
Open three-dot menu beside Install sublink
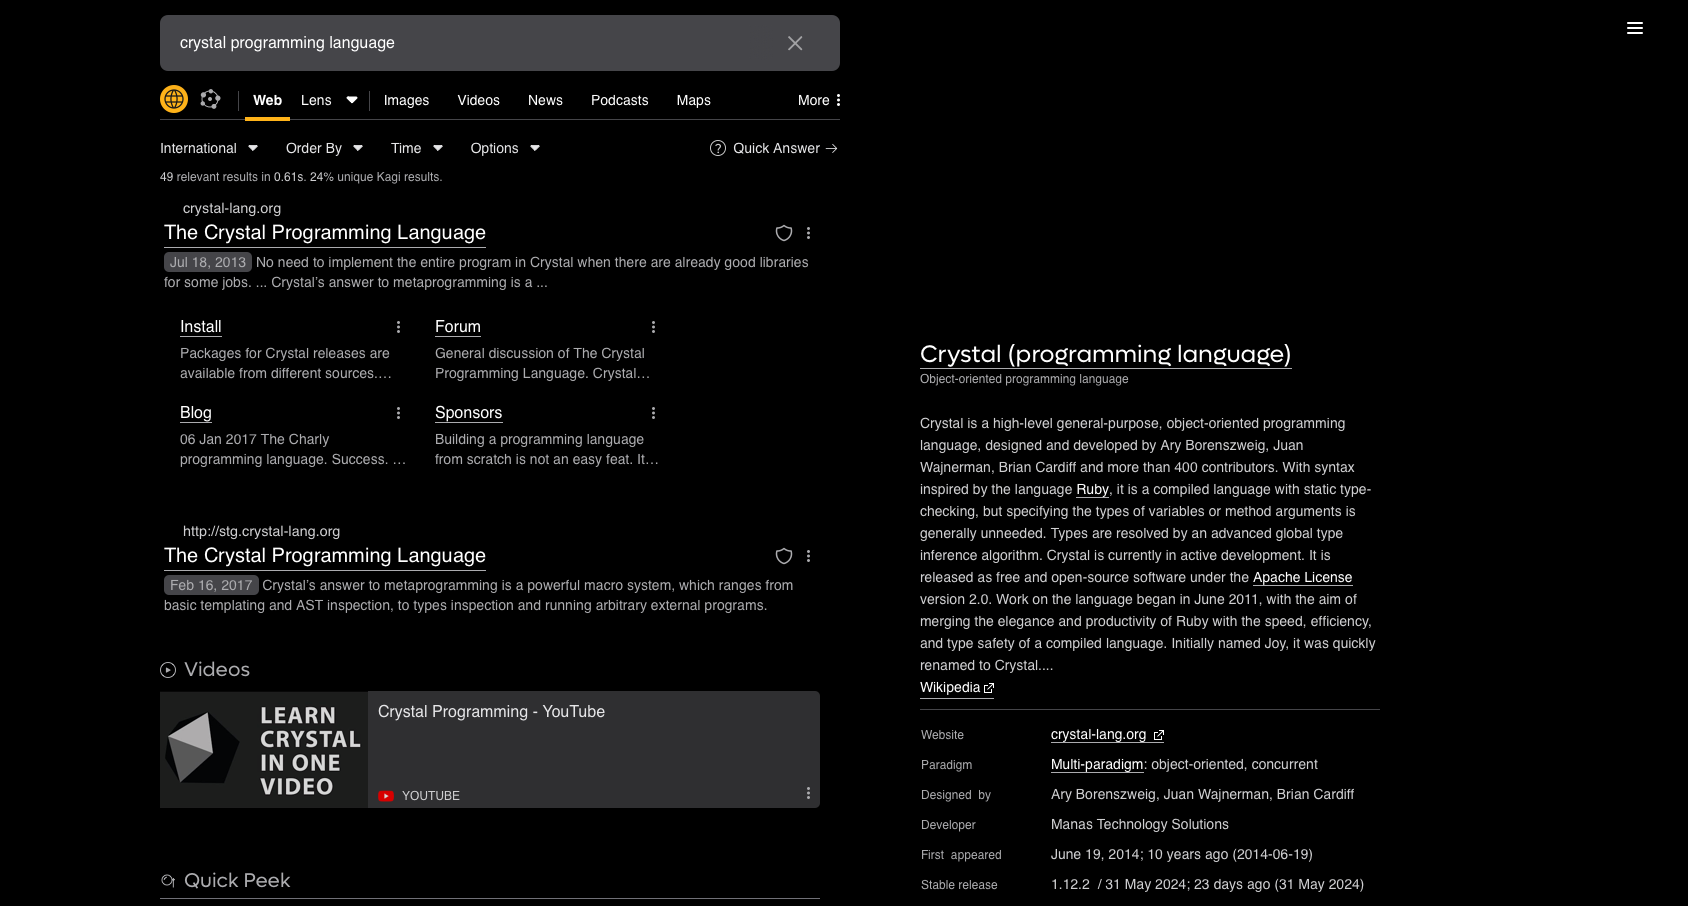398,327
